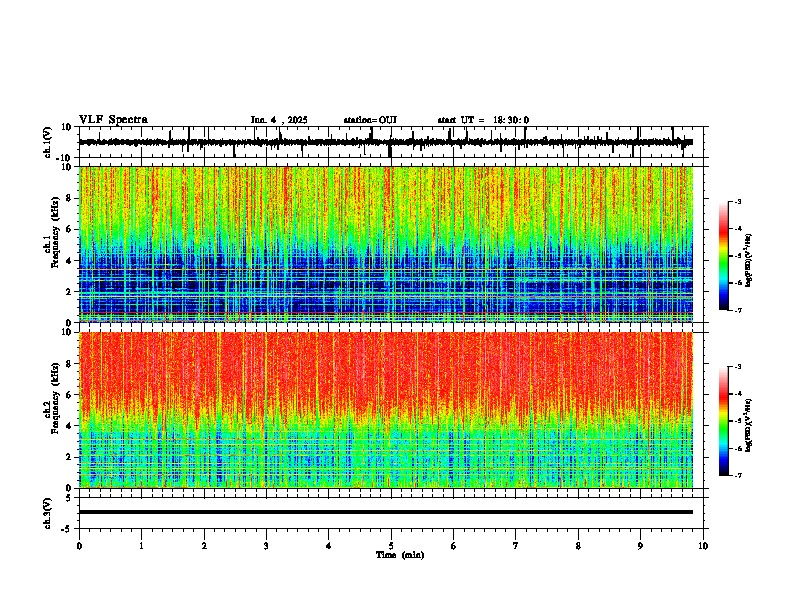Click the "ch.1(V)" waveform axis label

(x=48, y=142)
